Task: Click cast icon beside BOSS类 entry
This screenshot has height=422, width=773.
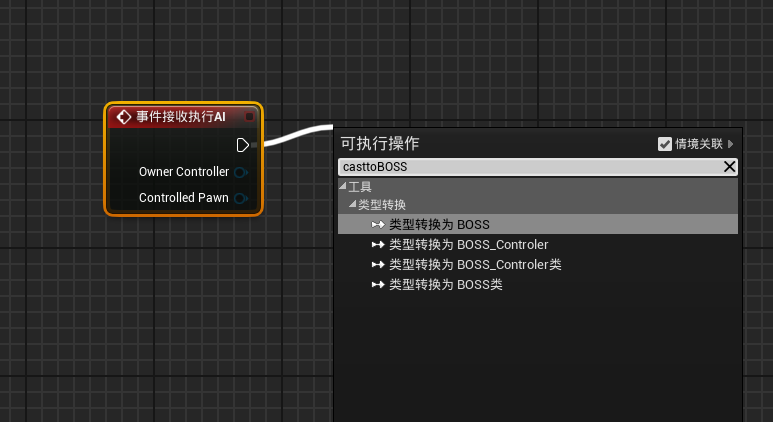Action: tap(378, 284)
